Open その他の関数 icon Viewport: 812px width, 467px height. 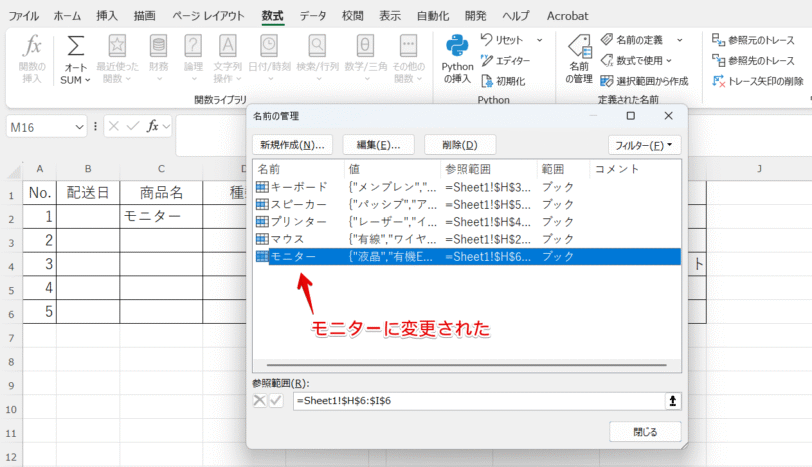coord(408,46)
